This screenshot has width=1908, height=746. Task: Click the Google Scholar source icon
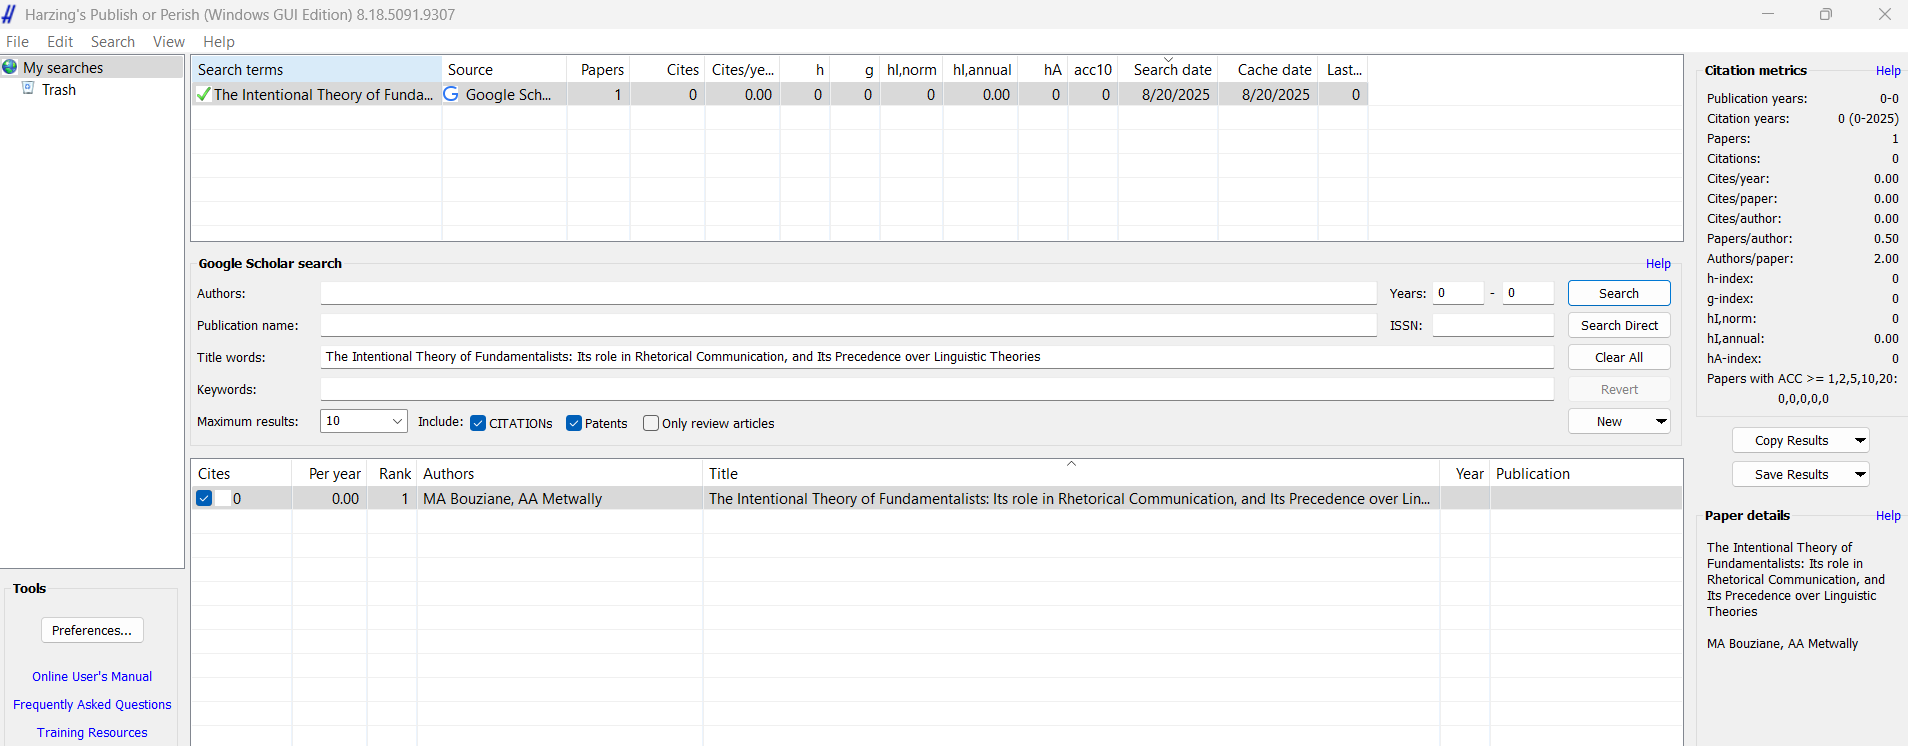tap(451, 94)
